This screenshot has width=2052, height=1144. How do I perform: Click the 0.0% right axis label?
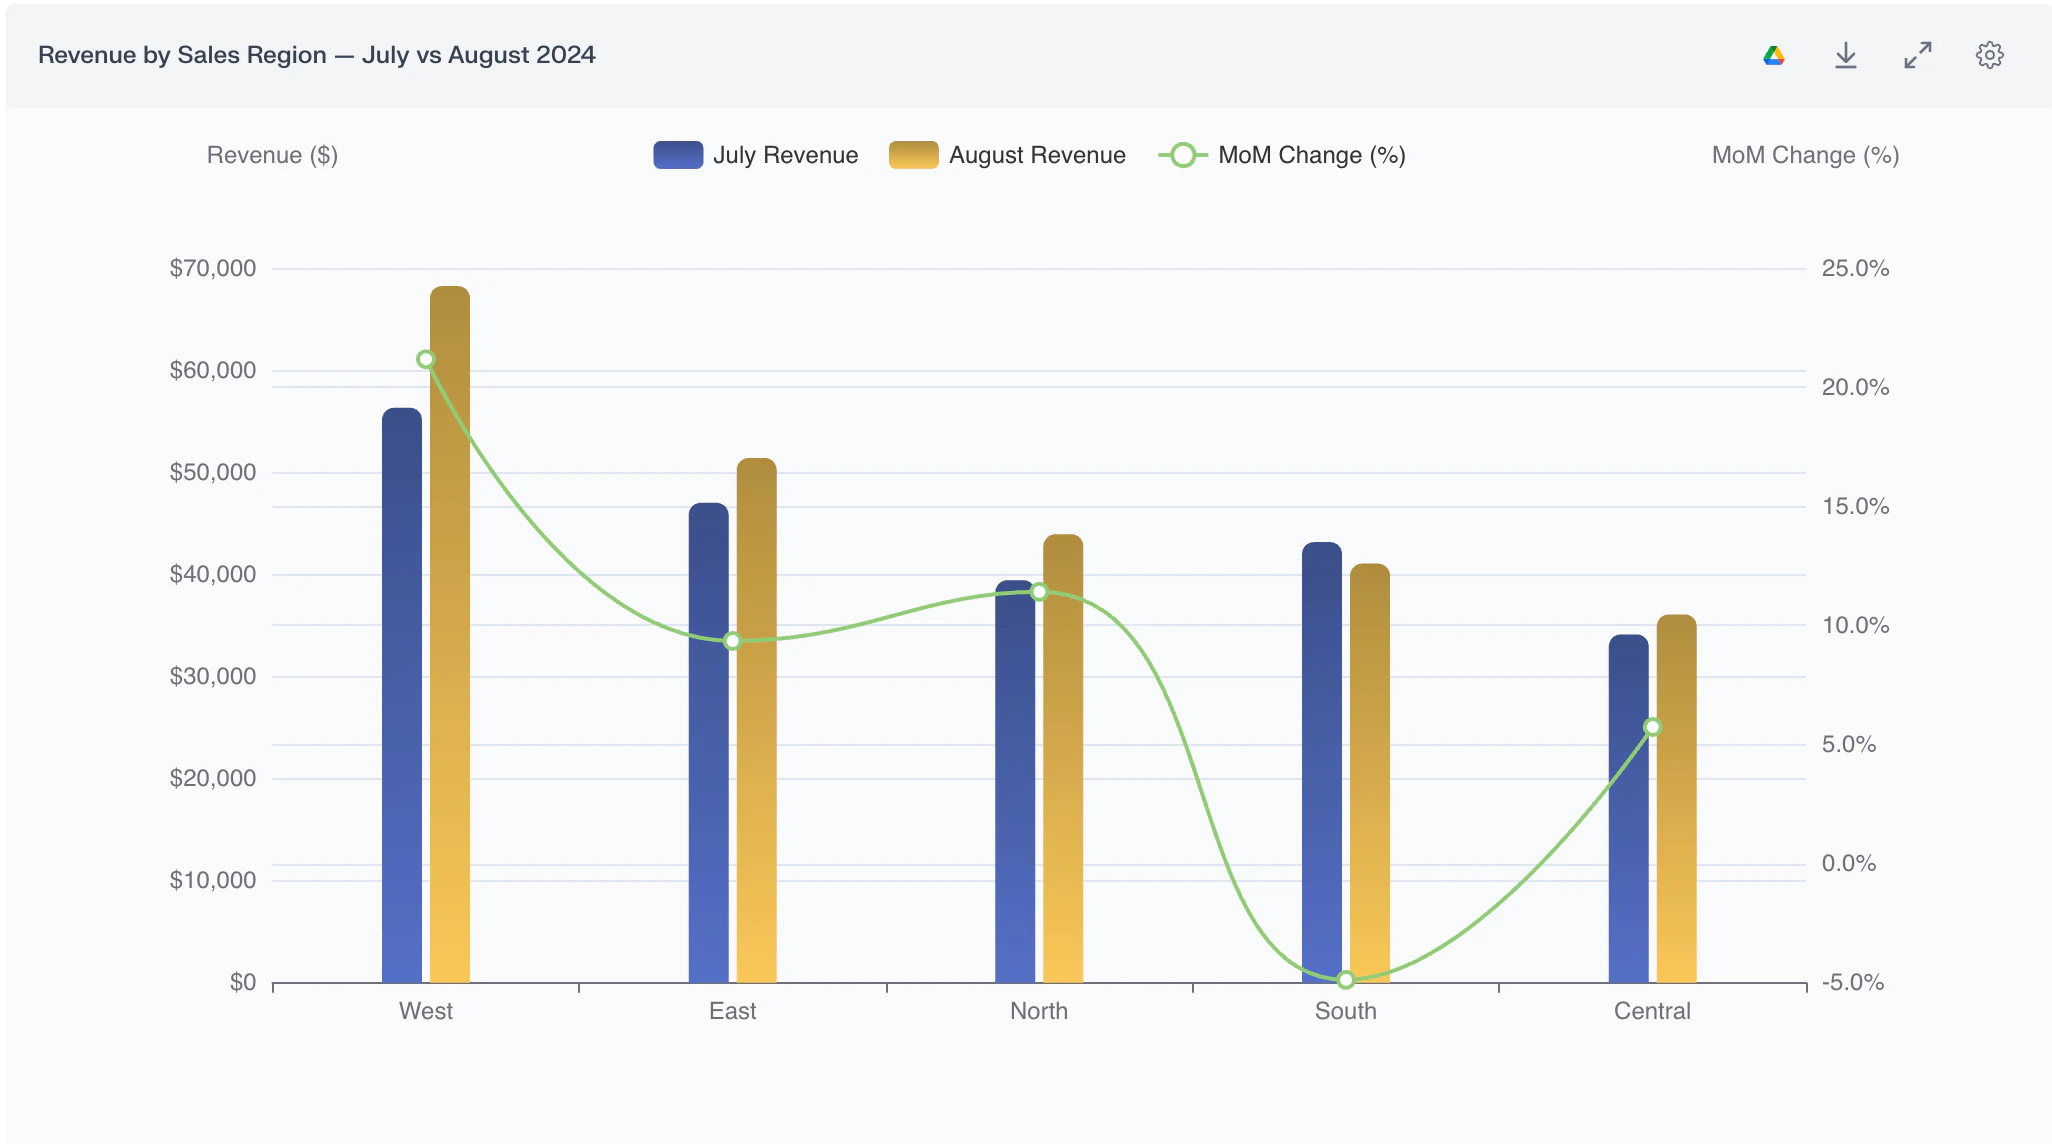click(1849, 863)
